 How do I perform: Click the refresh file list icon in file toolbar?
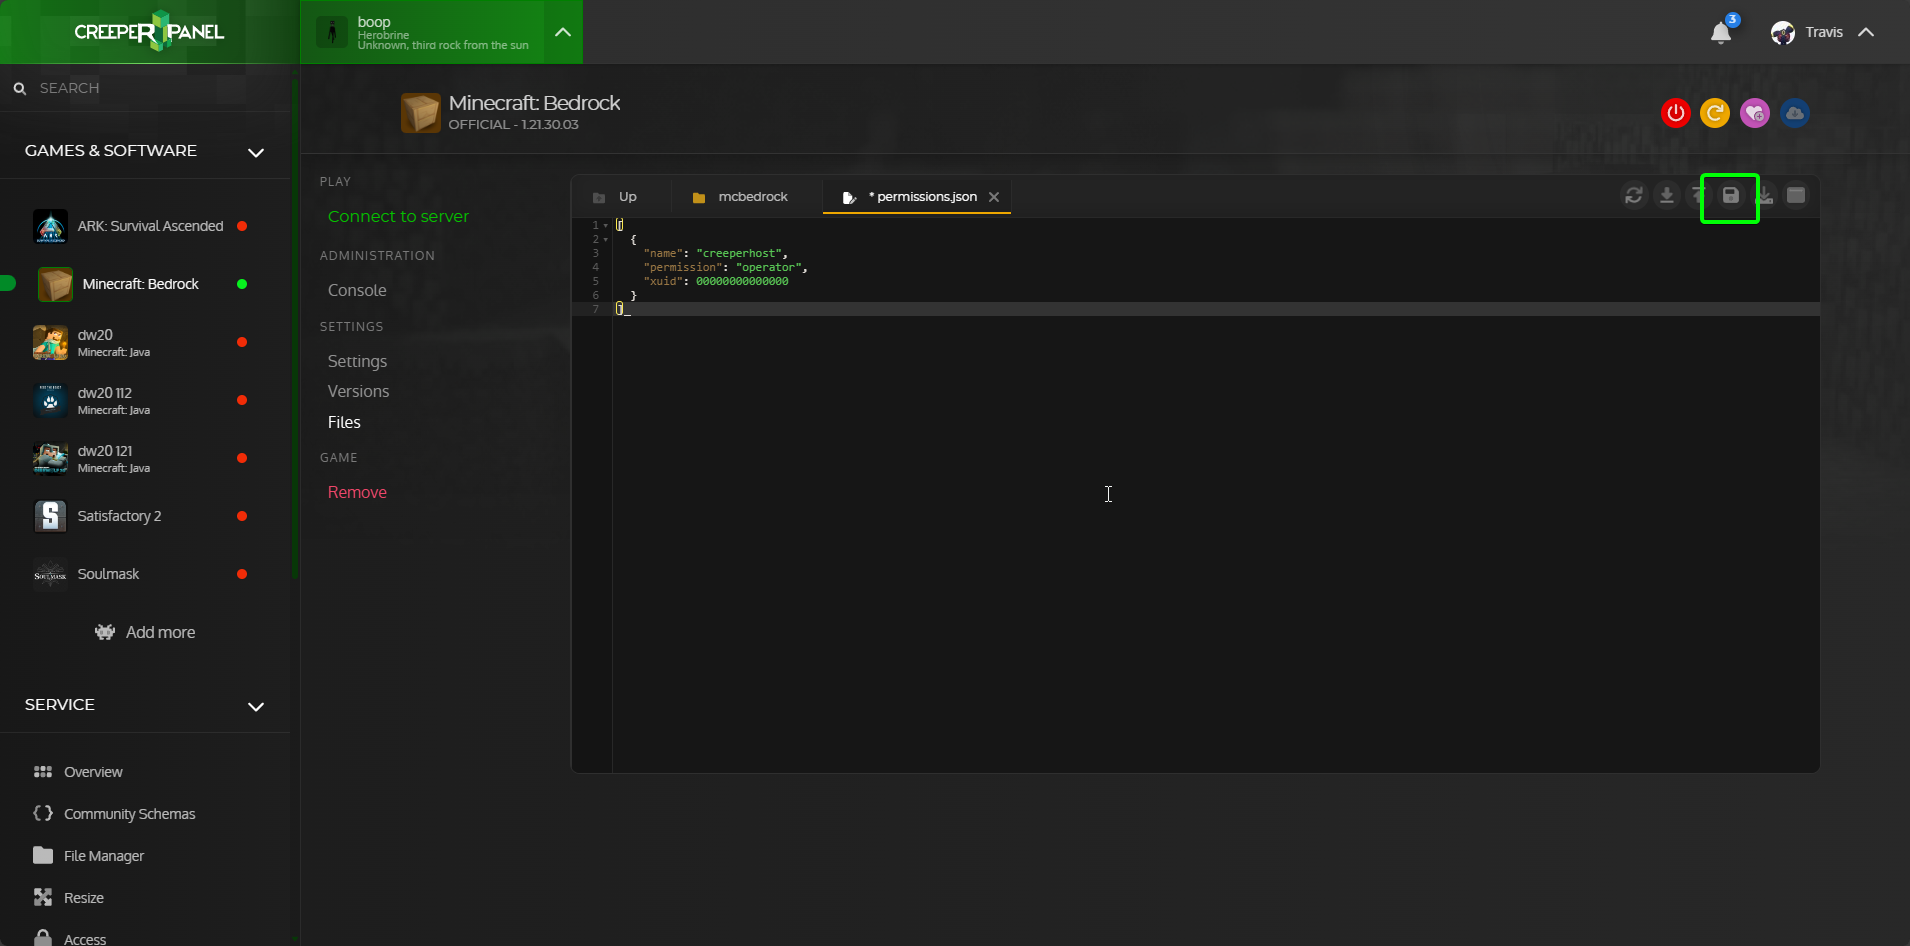1634,195
